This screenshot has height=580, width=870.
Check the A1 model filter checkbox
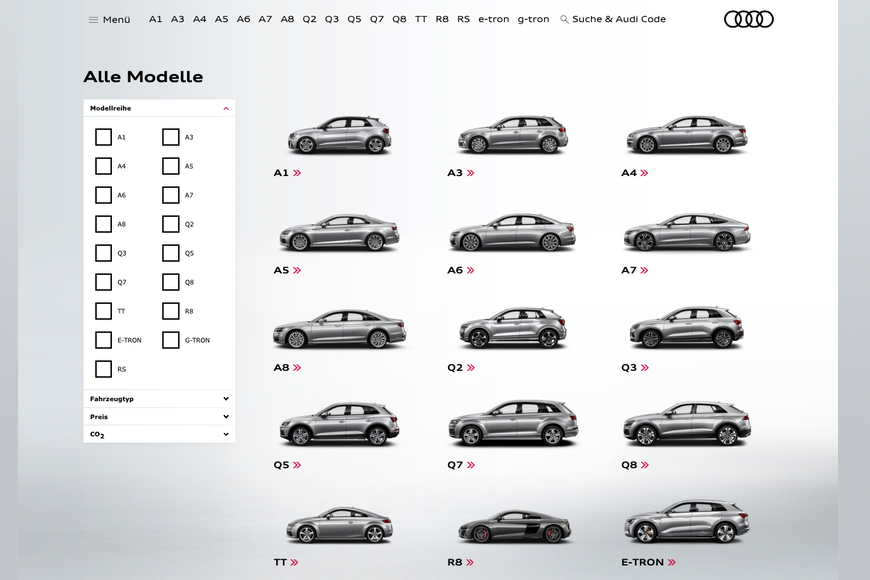[103, 137]
